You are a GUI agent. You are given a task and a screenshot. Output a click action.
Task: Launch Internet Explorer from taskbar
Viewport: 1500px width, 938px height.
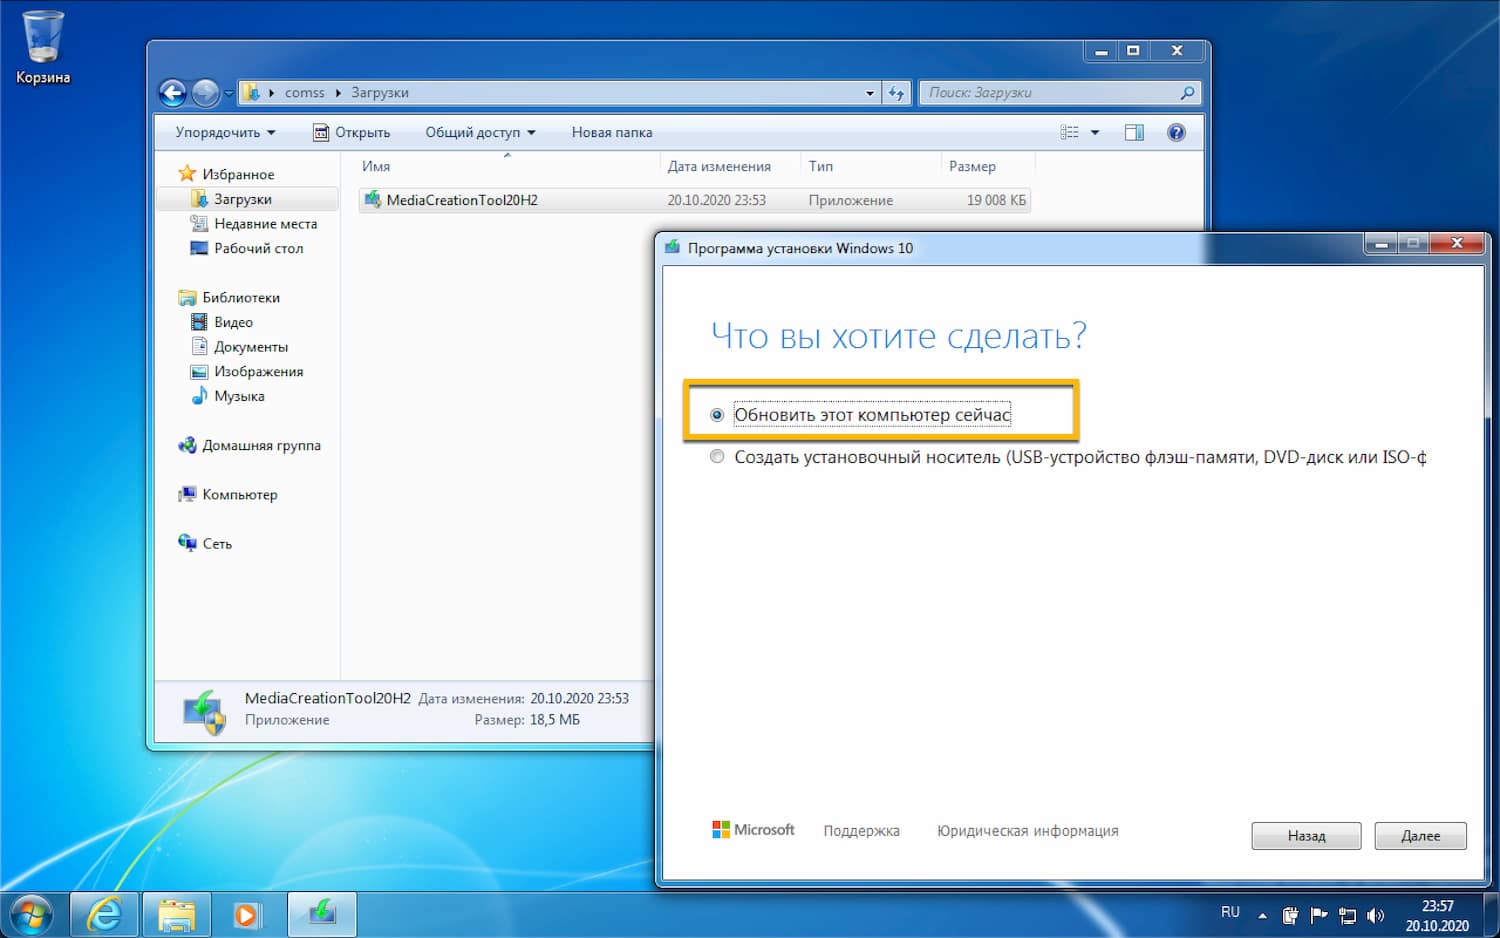point(105,915)
